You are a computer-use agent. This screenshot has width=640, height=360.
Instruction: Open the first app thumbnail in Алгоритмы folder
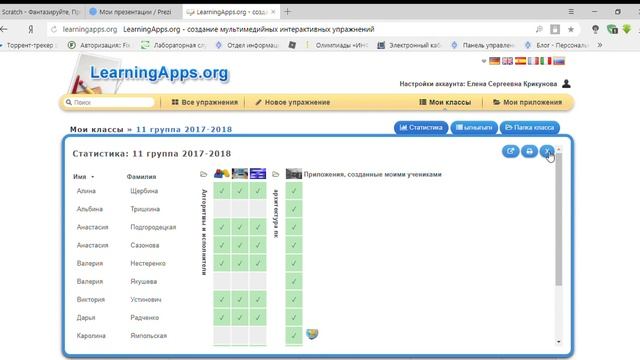click(222, 174)
